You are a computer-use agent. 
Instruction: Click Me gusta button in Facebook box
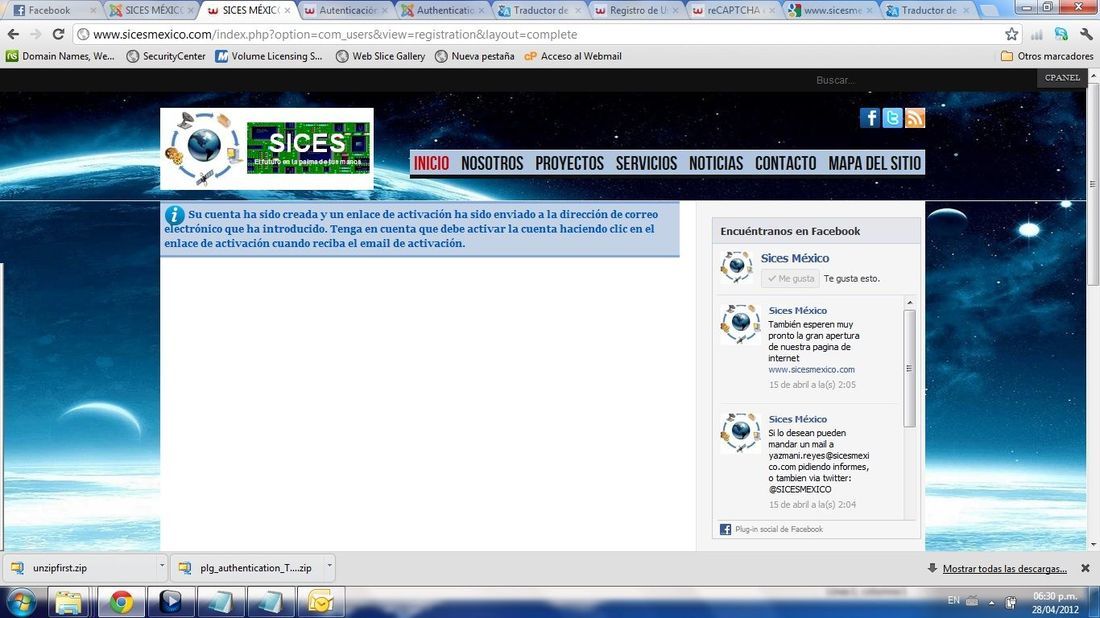click(x=791, y=278)
